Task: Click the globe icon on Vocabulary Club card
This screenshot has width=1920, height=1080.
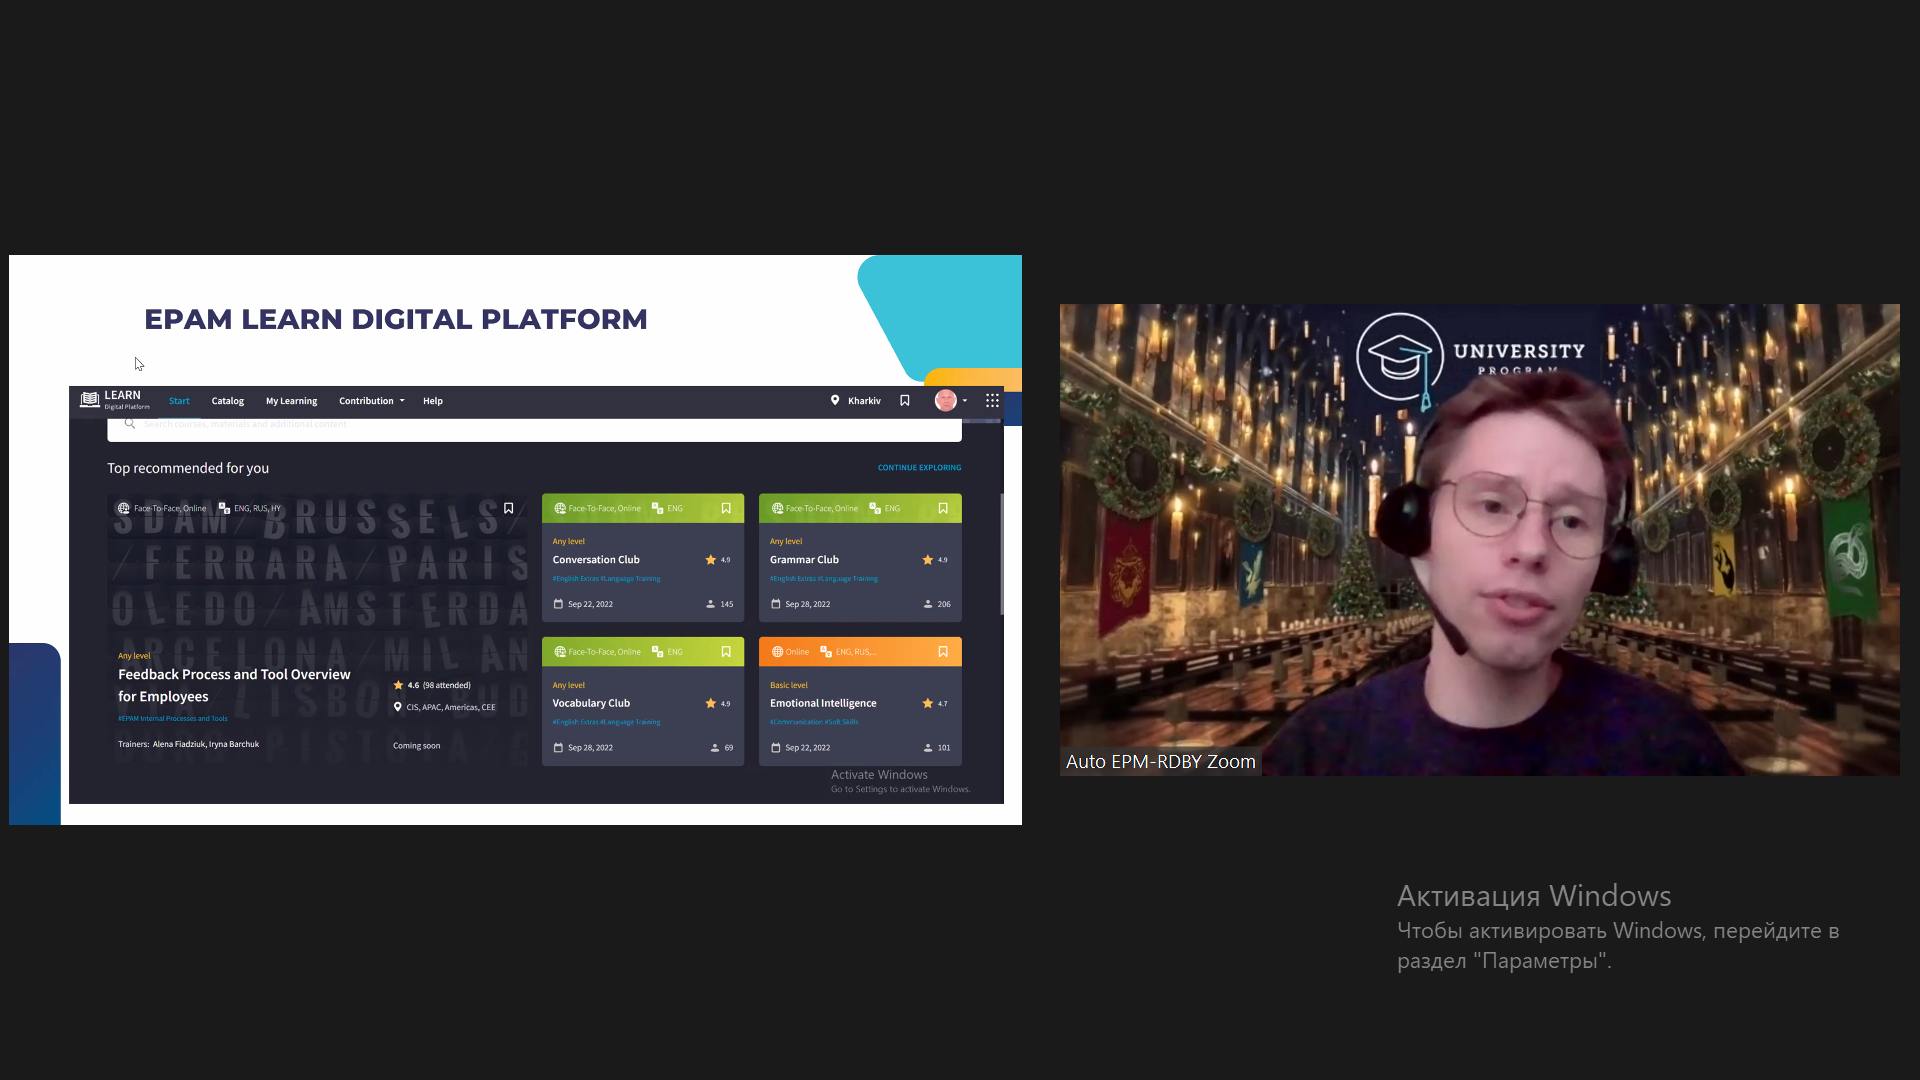Action: coord(560,652)
